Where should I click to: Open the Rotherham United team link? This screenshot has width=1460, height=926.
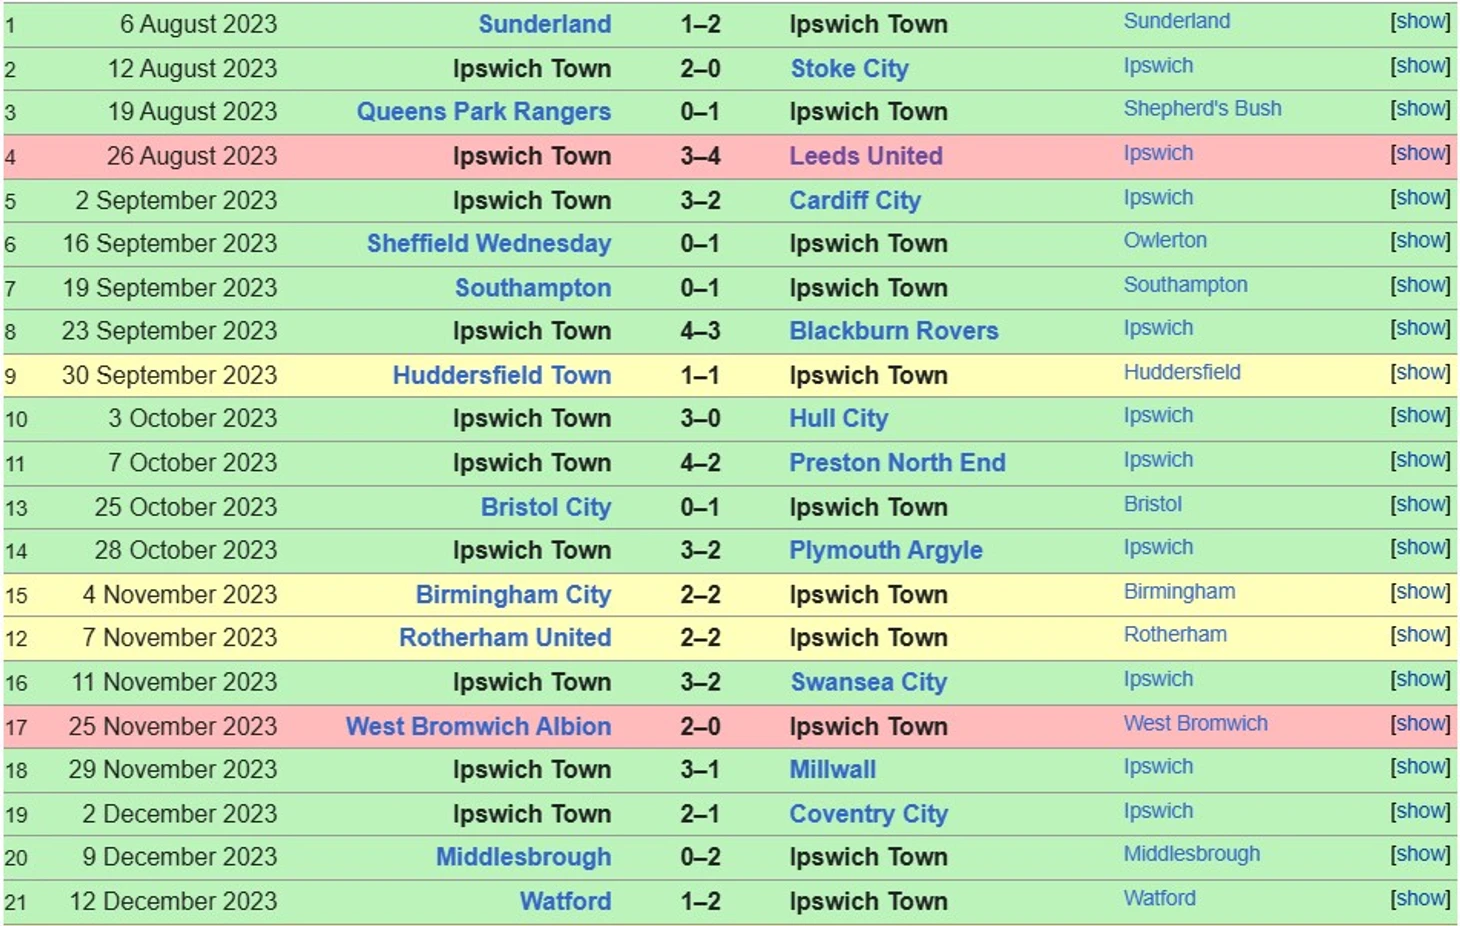pos(504,637)
